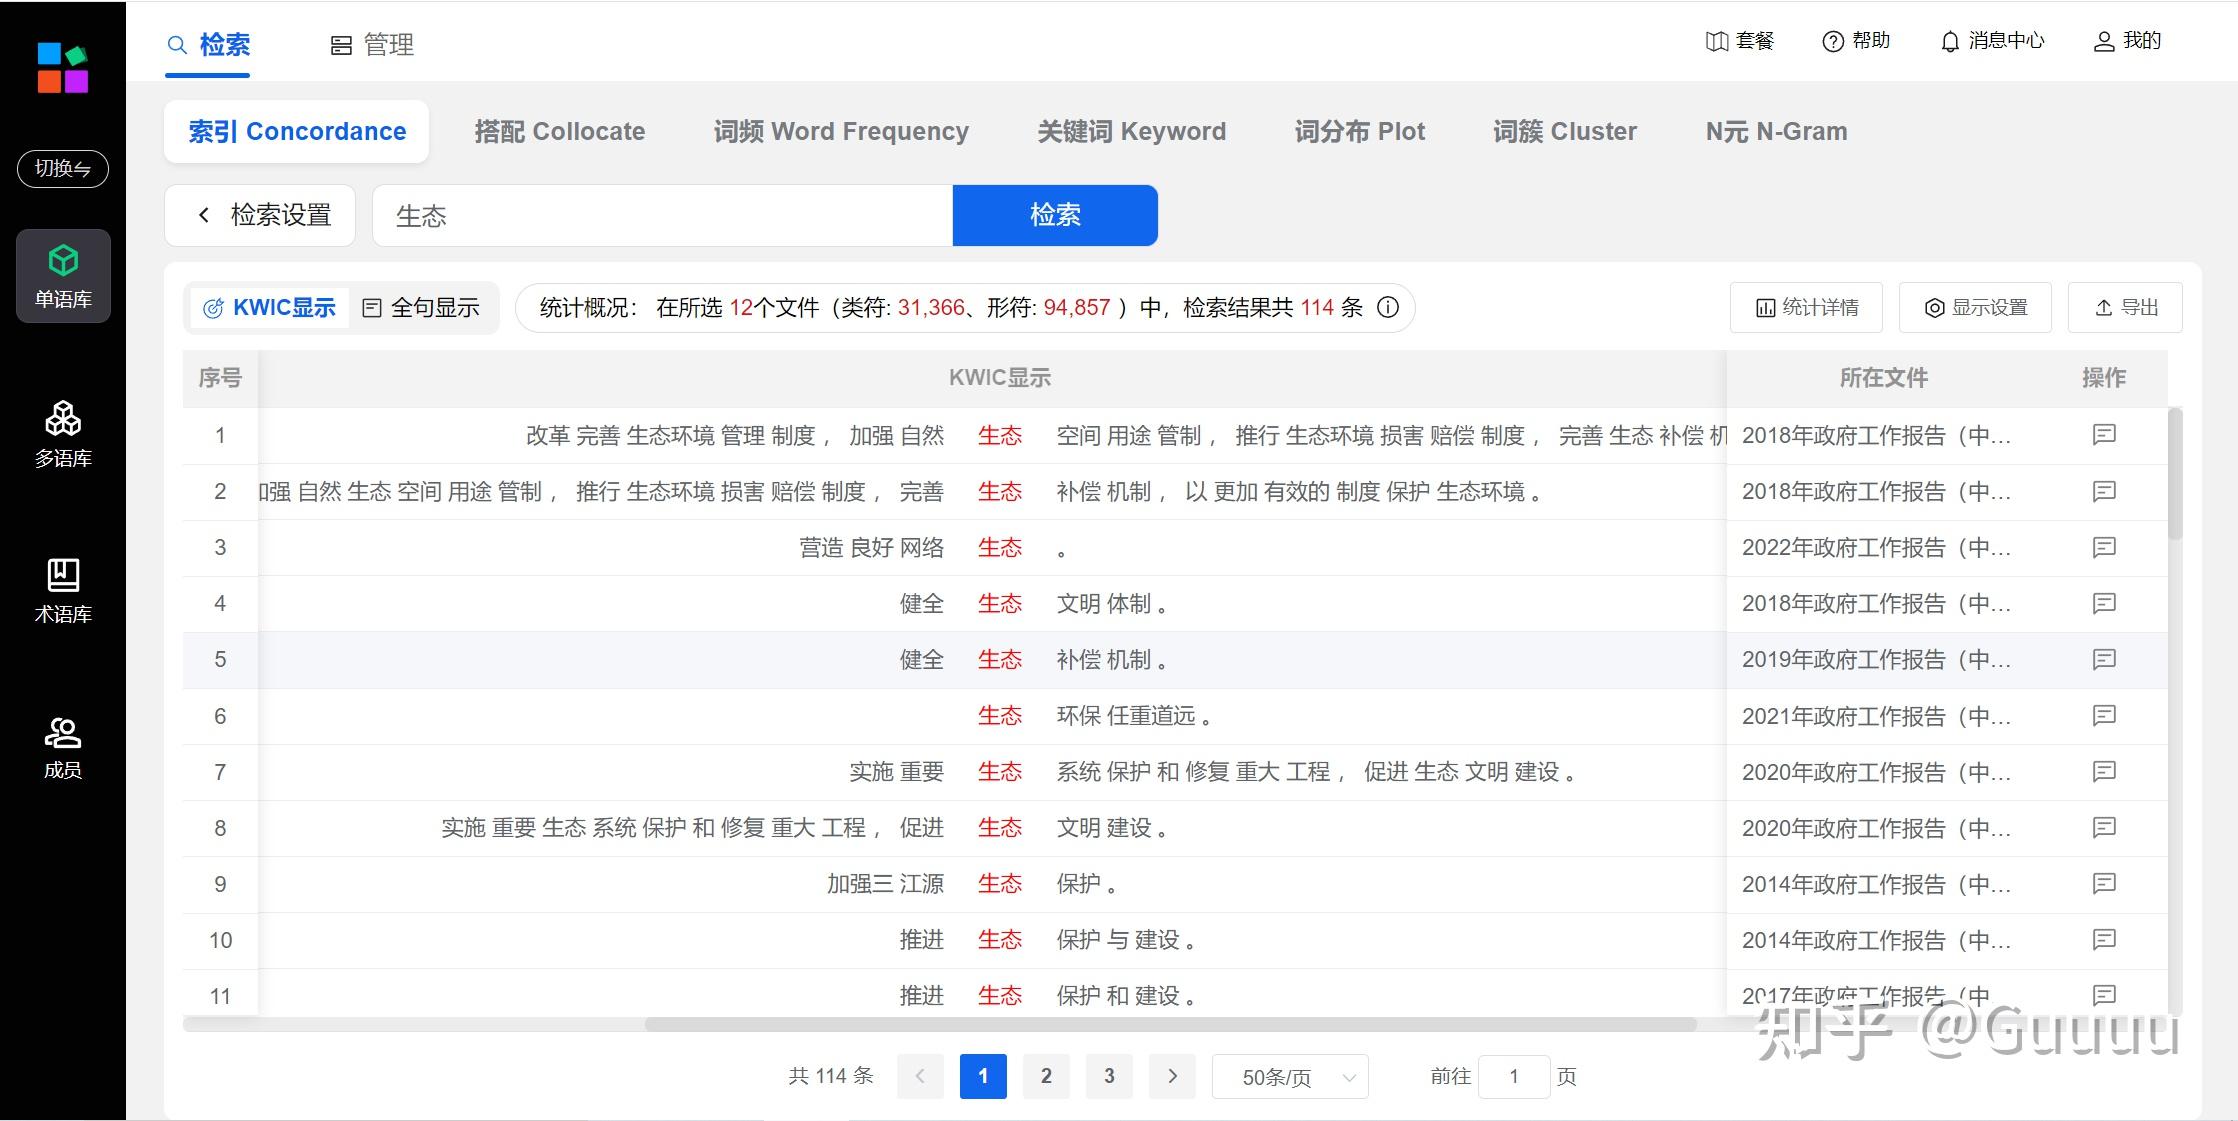2238x1121 pixels.
Task: Click the info icon beside 114 条
Action: (x=1388, y=307)
